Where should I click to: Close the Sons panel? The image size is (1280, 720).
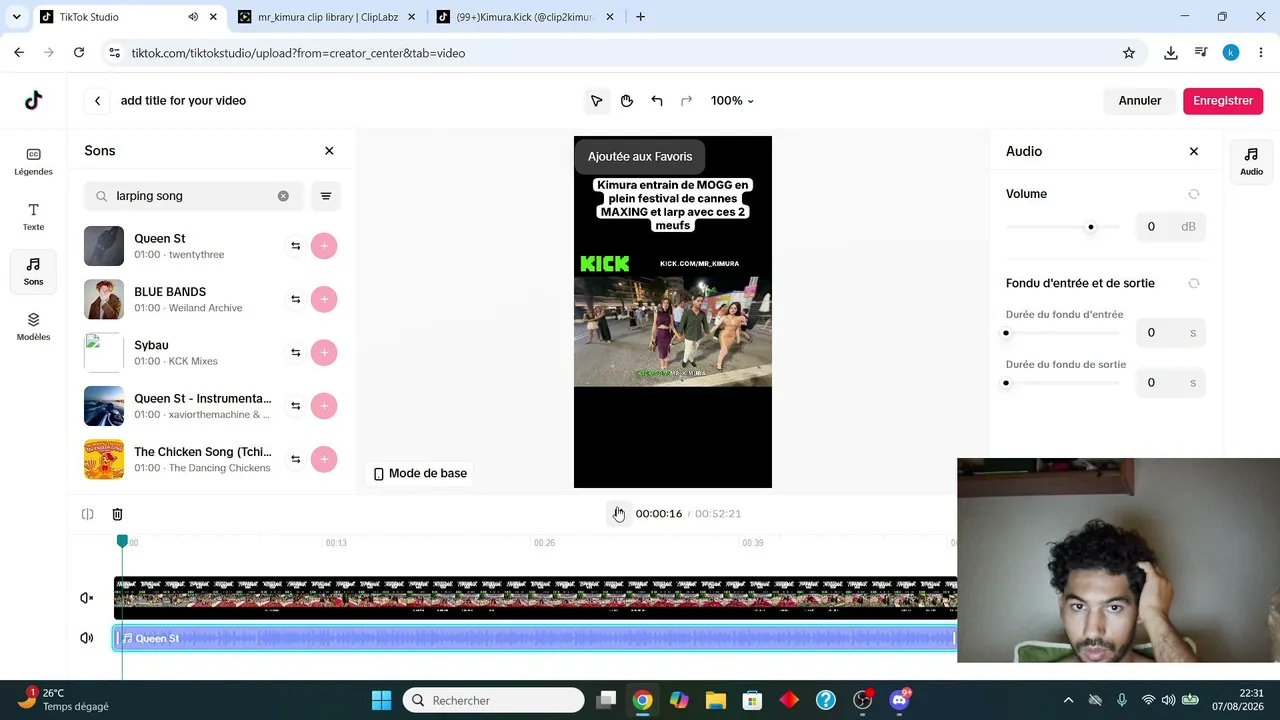[x=329, y=151]
